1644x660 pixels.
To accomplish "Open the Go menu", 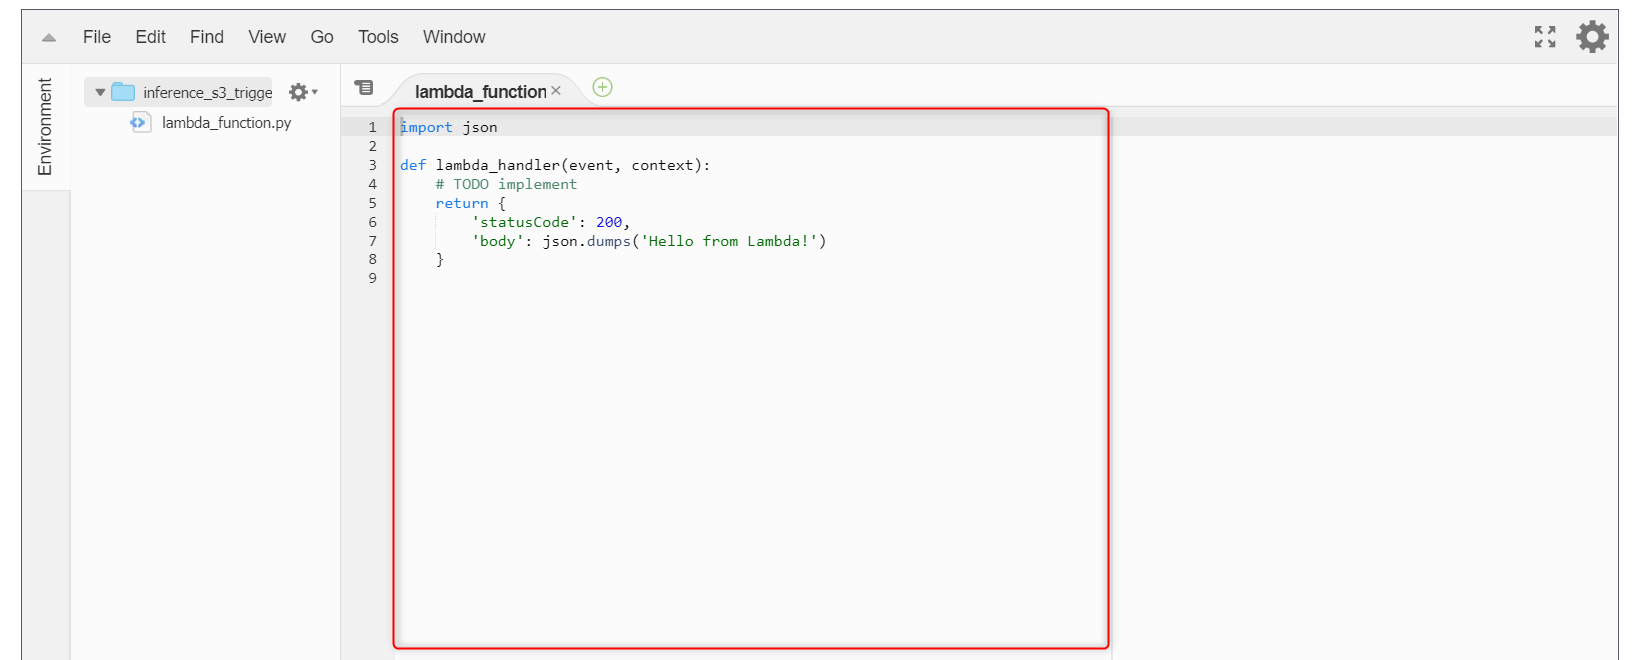I will pos(322,37).
